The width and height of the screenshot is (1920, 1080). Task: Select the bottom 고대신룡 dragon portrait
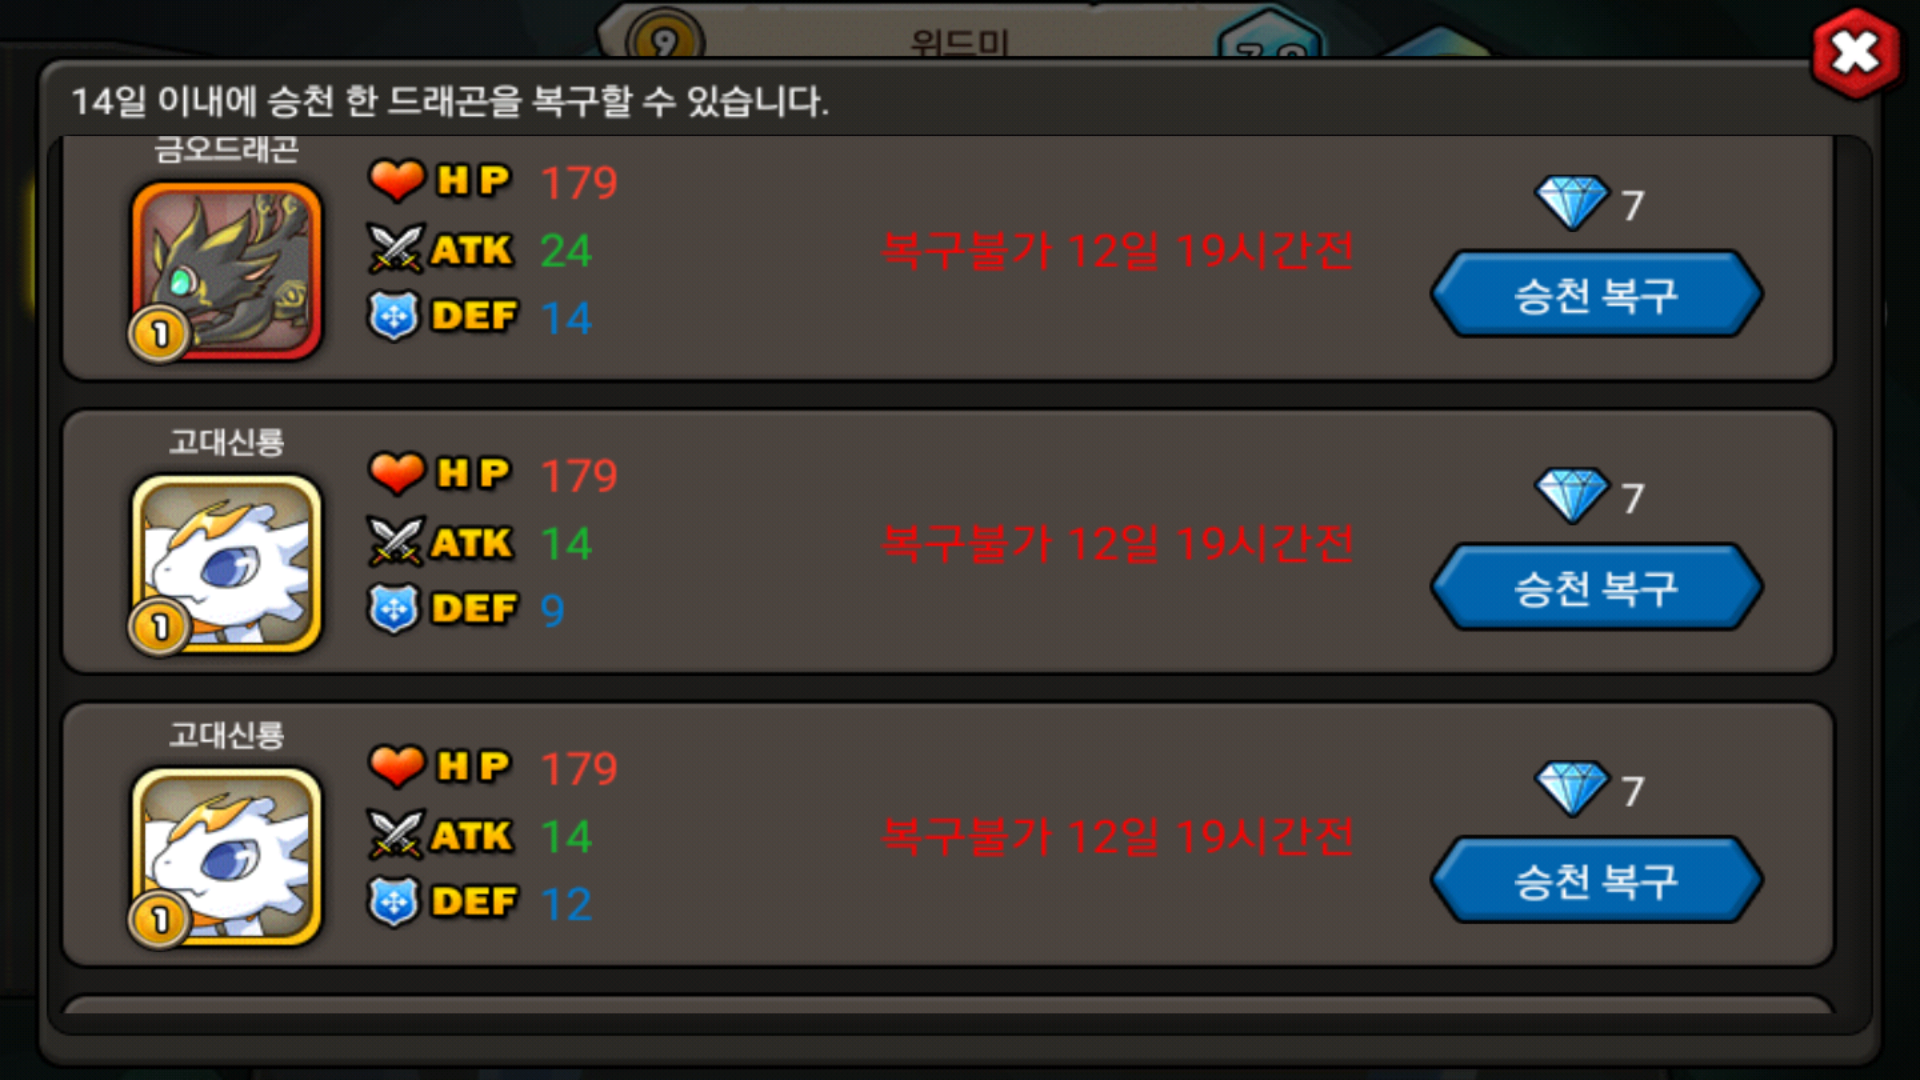[227, 856]
